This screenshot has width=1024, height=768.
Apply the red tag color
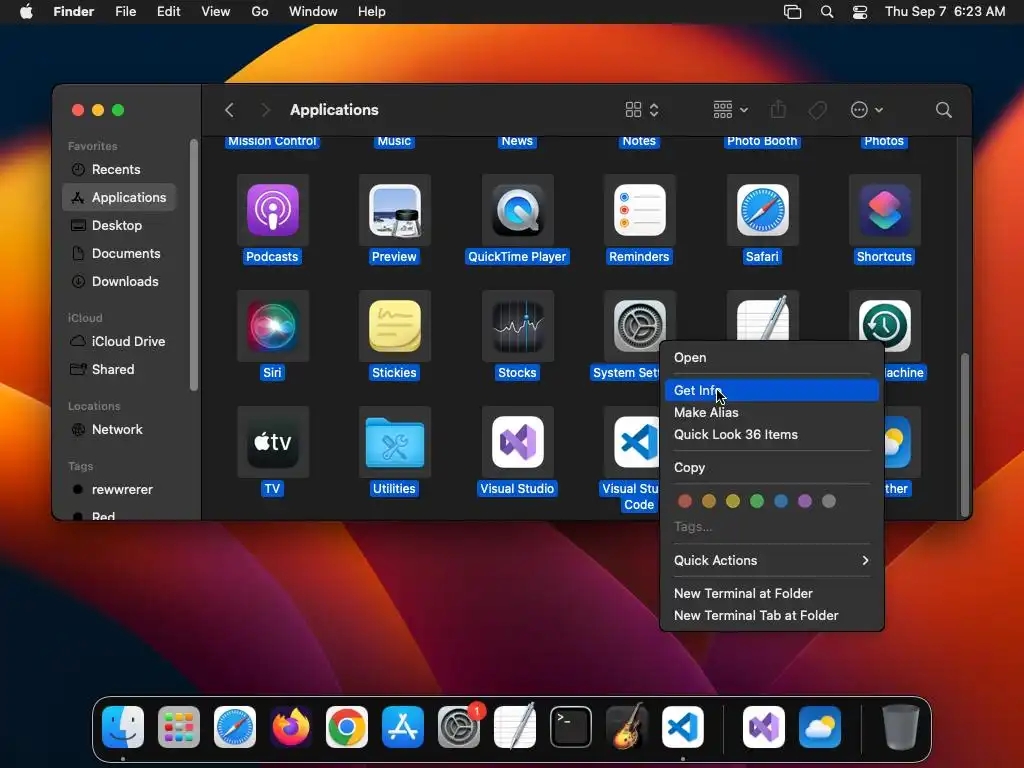click(684, 501)
